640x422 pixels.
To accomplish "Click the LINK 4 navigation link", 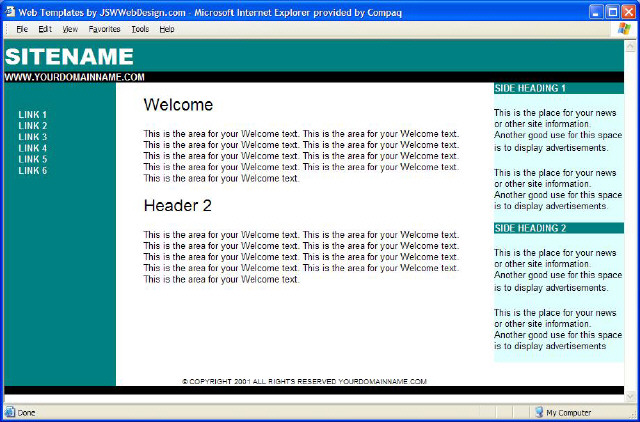I will (33, 148).
